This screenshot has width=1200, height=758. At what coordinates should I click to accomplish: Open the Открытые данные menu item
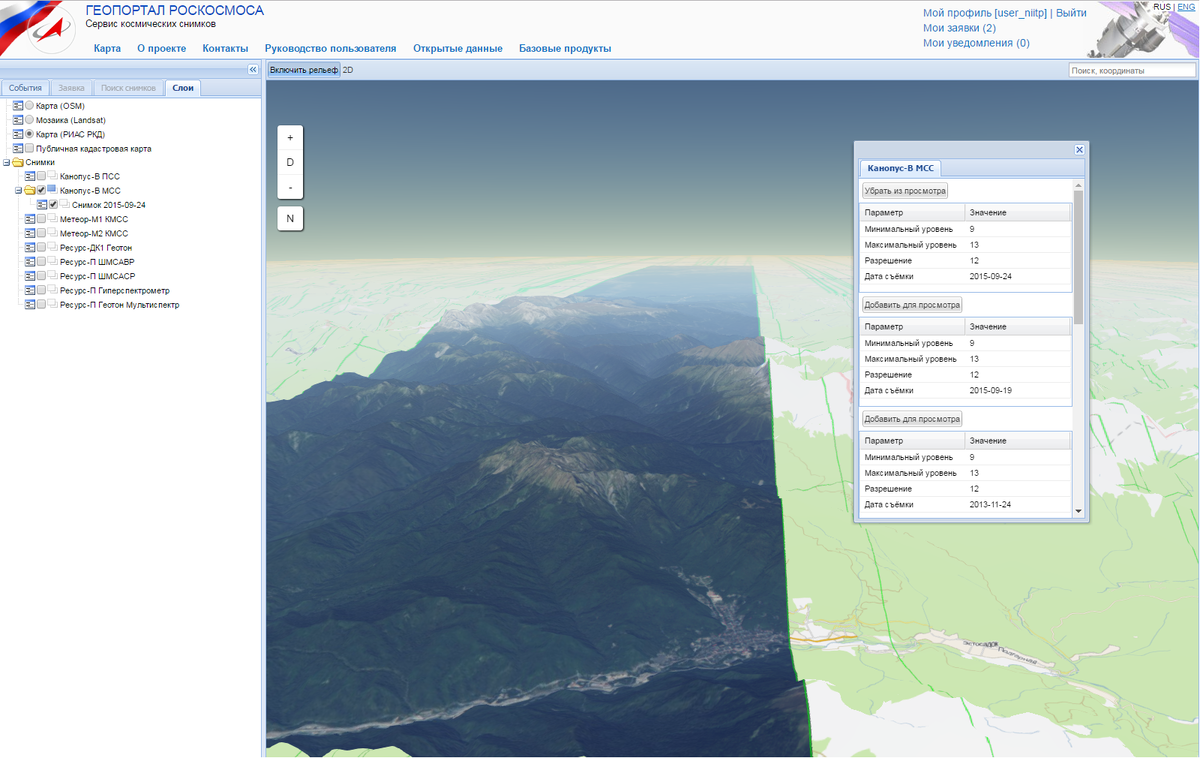[458, 48]
